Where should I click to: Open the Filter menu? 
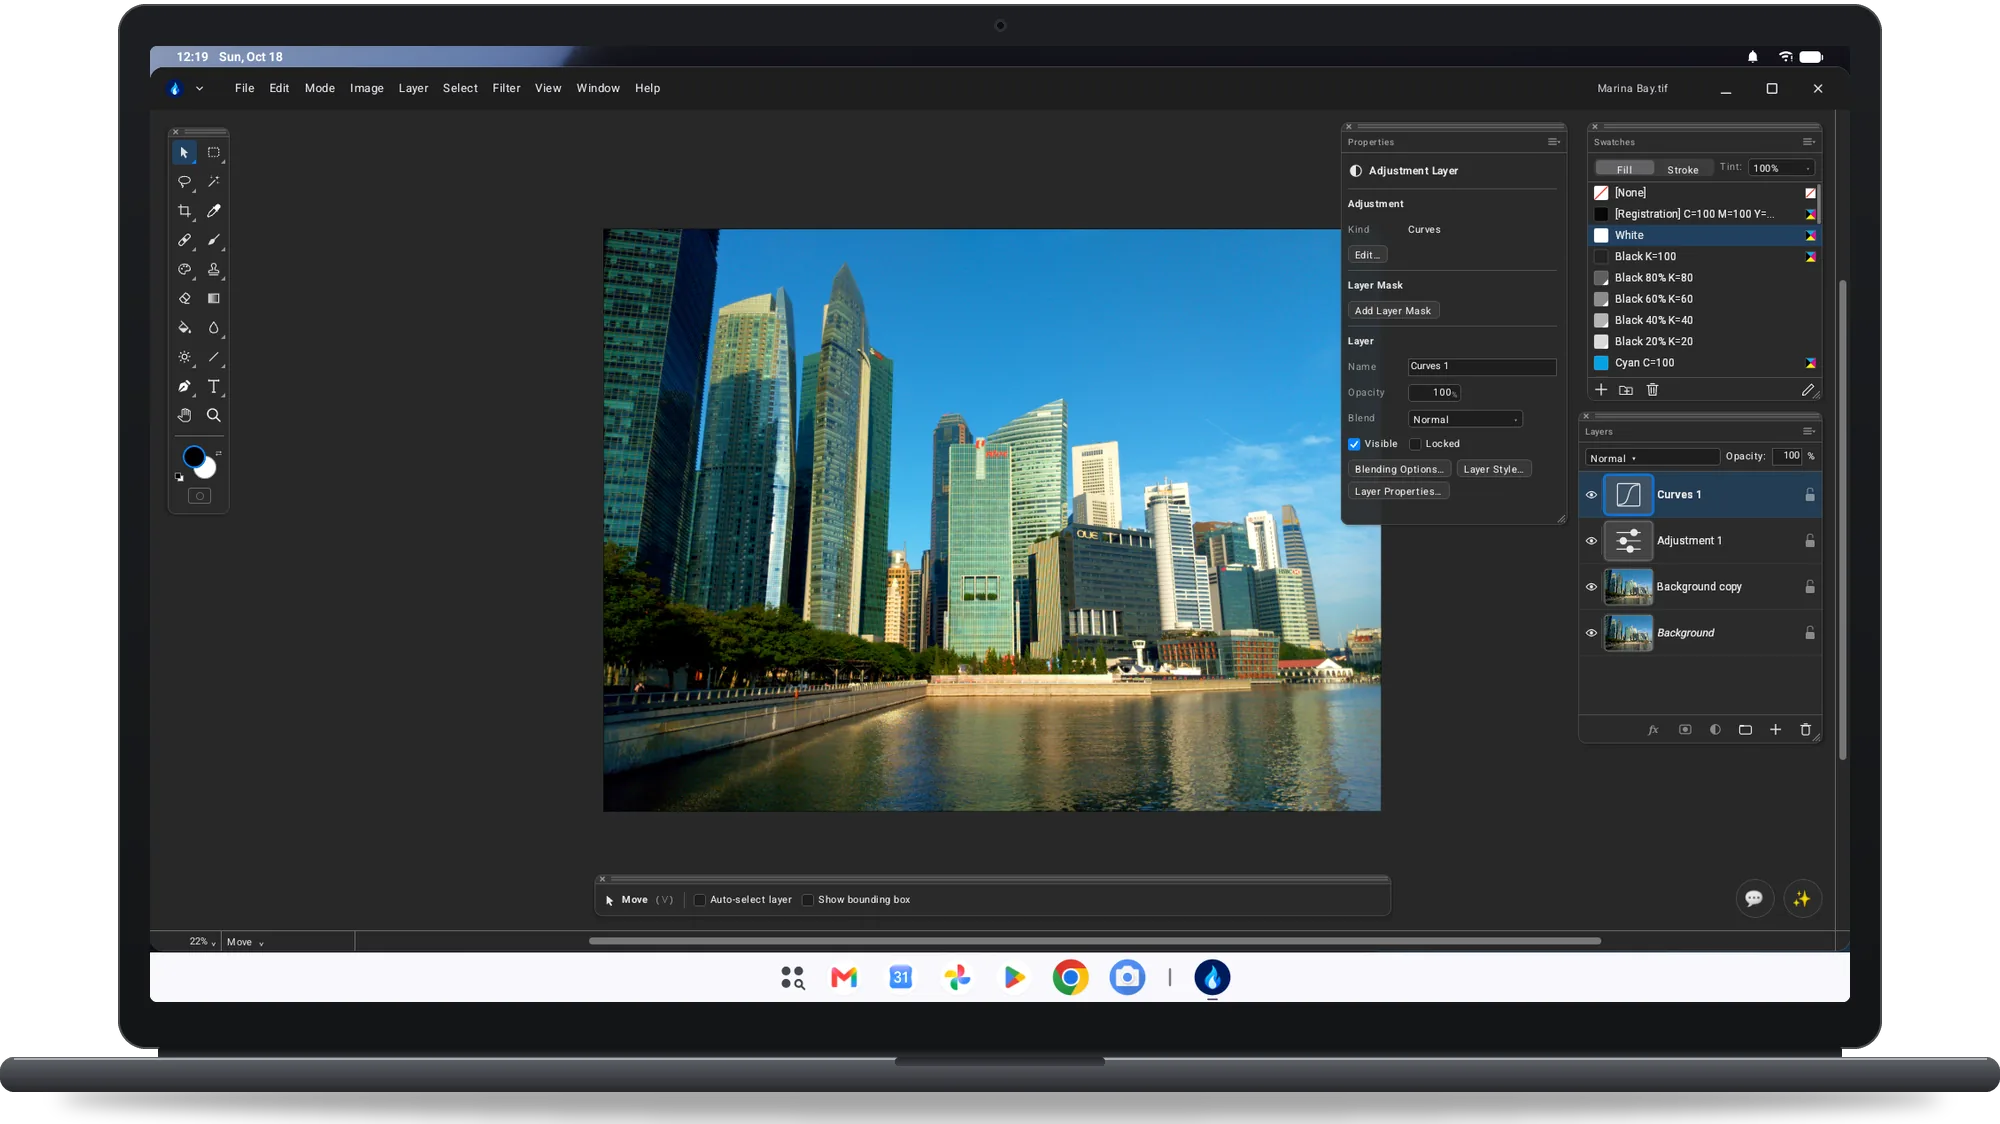pyautogui.click(x=506, y=88)
